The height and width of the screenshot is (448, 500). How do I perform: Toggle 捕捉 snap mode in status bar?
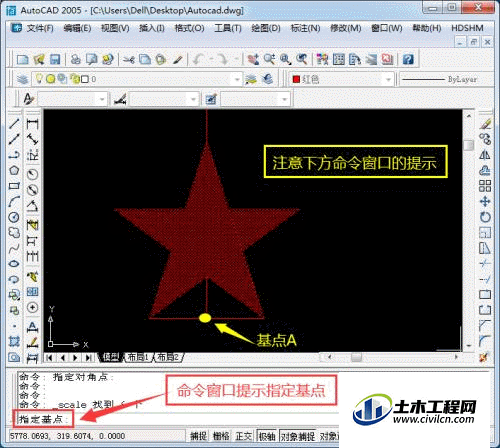click(198, 436)
